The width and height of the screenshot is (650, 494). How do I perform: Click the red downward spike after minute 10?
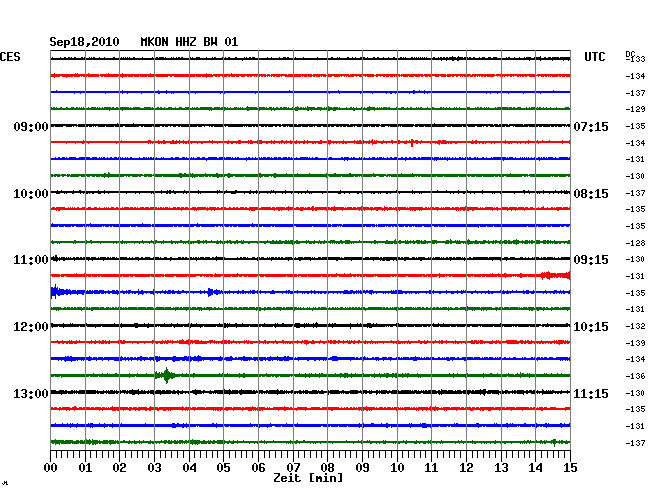tap(412, 143)
